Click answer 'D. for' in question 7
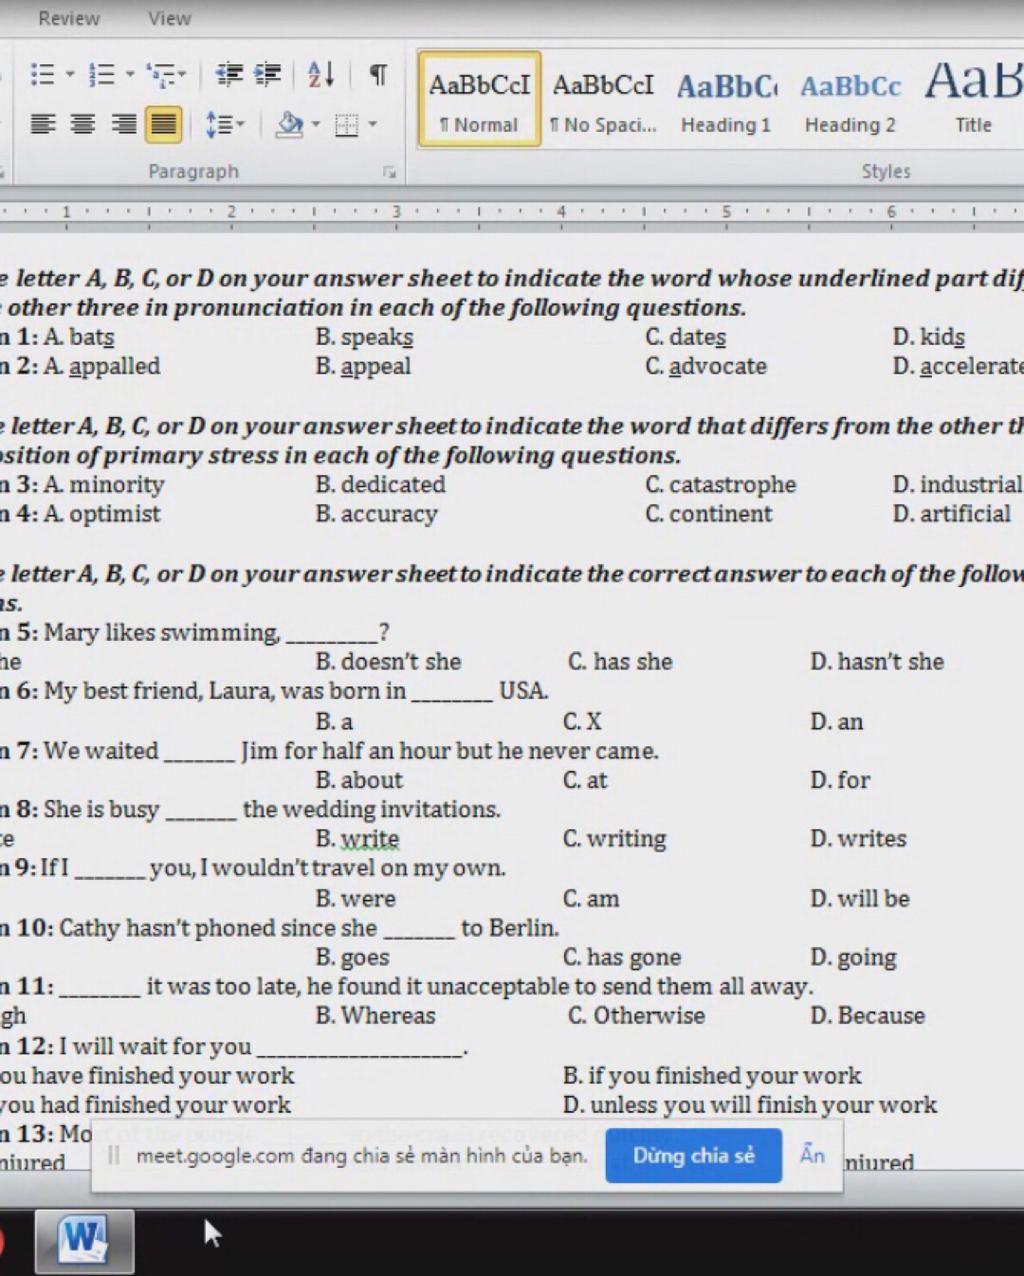 point(840,780)
